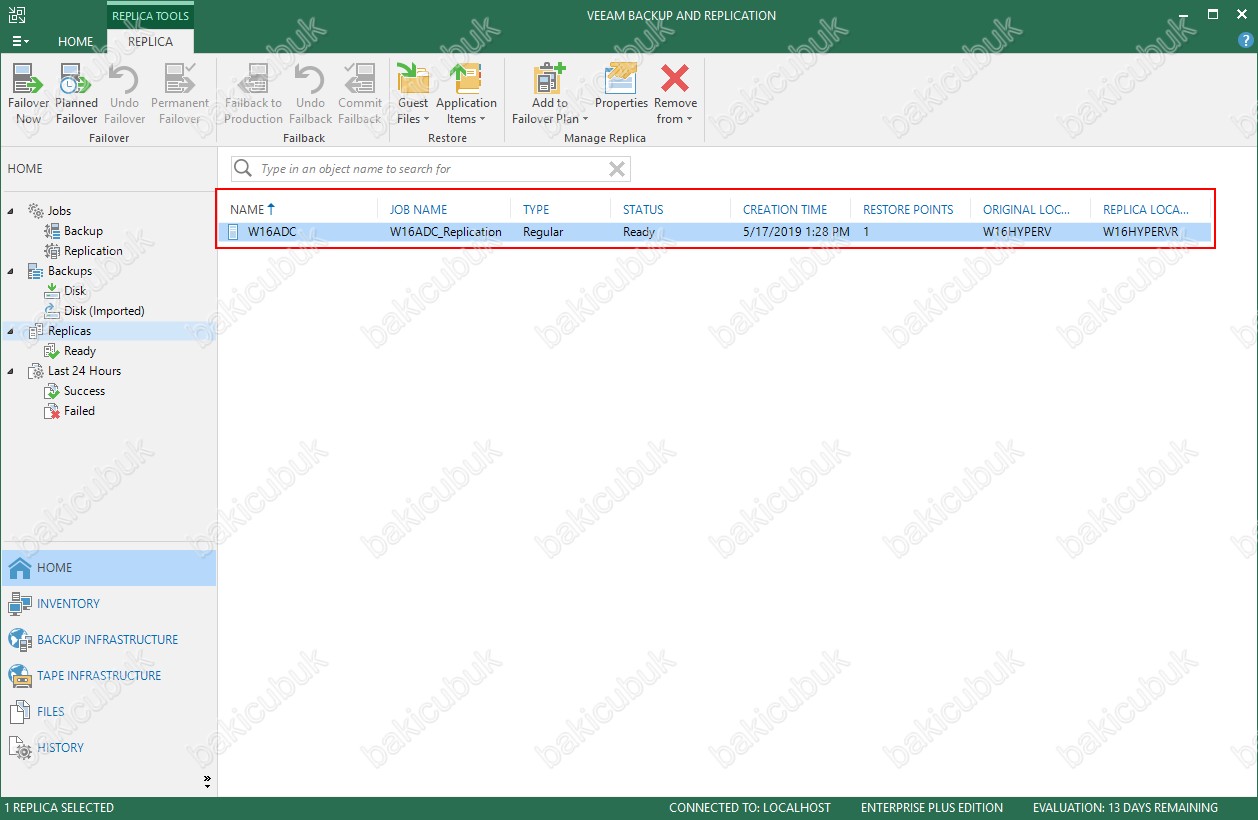Sort the list by the NAME column
Image resolution: width=1258 pixels, height=820 pixels.
[x=251, y=209]
